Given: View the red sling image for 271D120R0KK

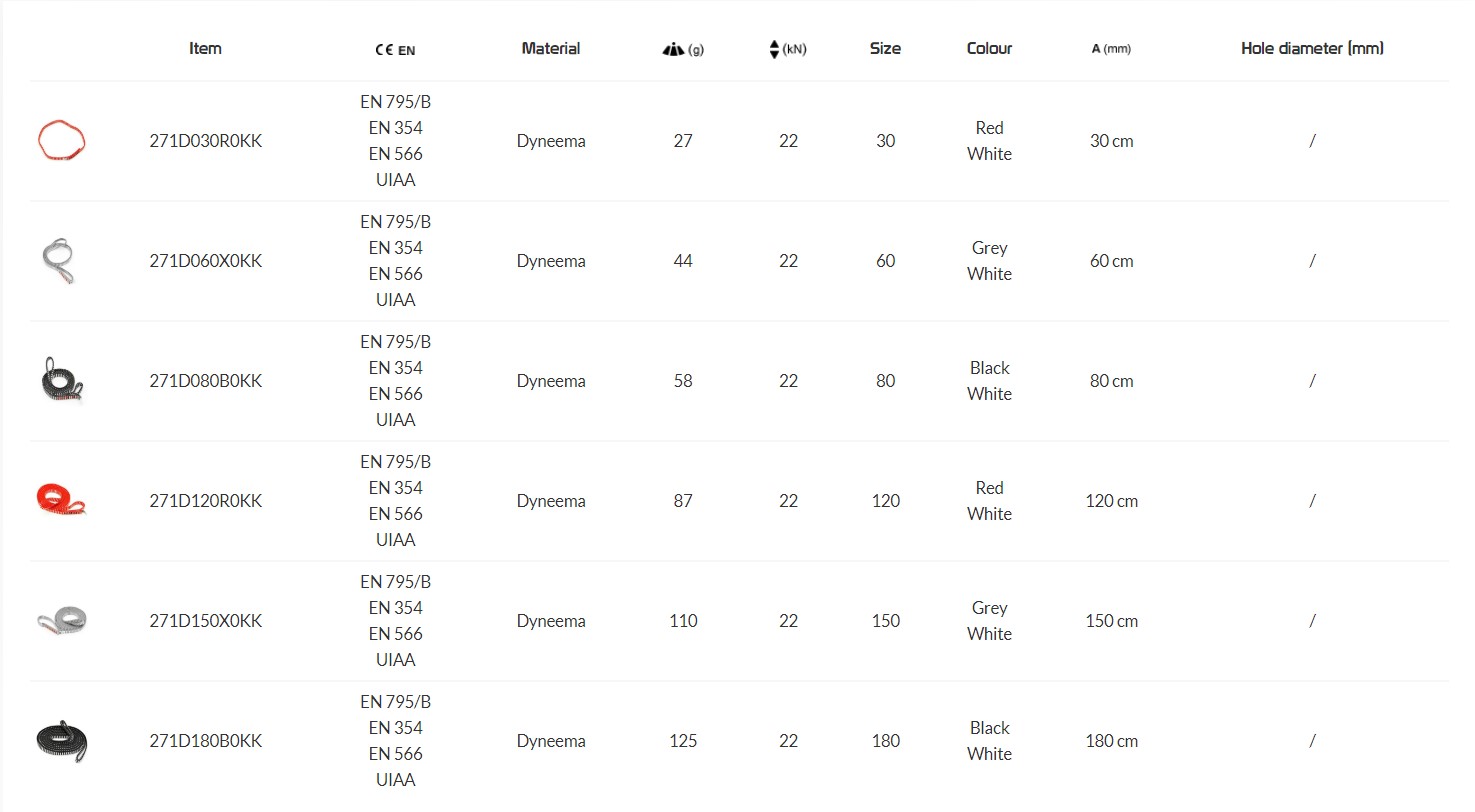Looking at the screenshot, I should pyautogui.click(x=62, y=499).
